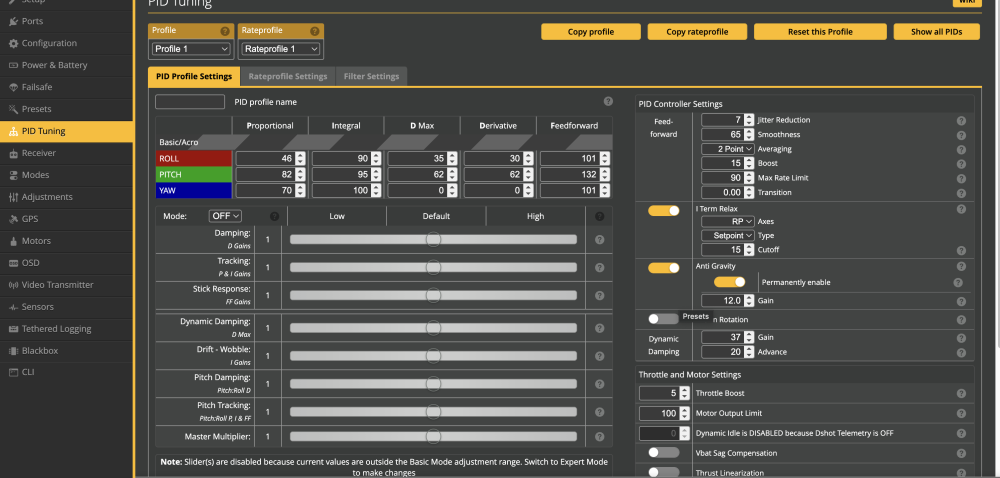Viewport: 1000px width, 478px height.
Task: Switch to the Rateprofile Settings tab
Action: pos(287,76)
